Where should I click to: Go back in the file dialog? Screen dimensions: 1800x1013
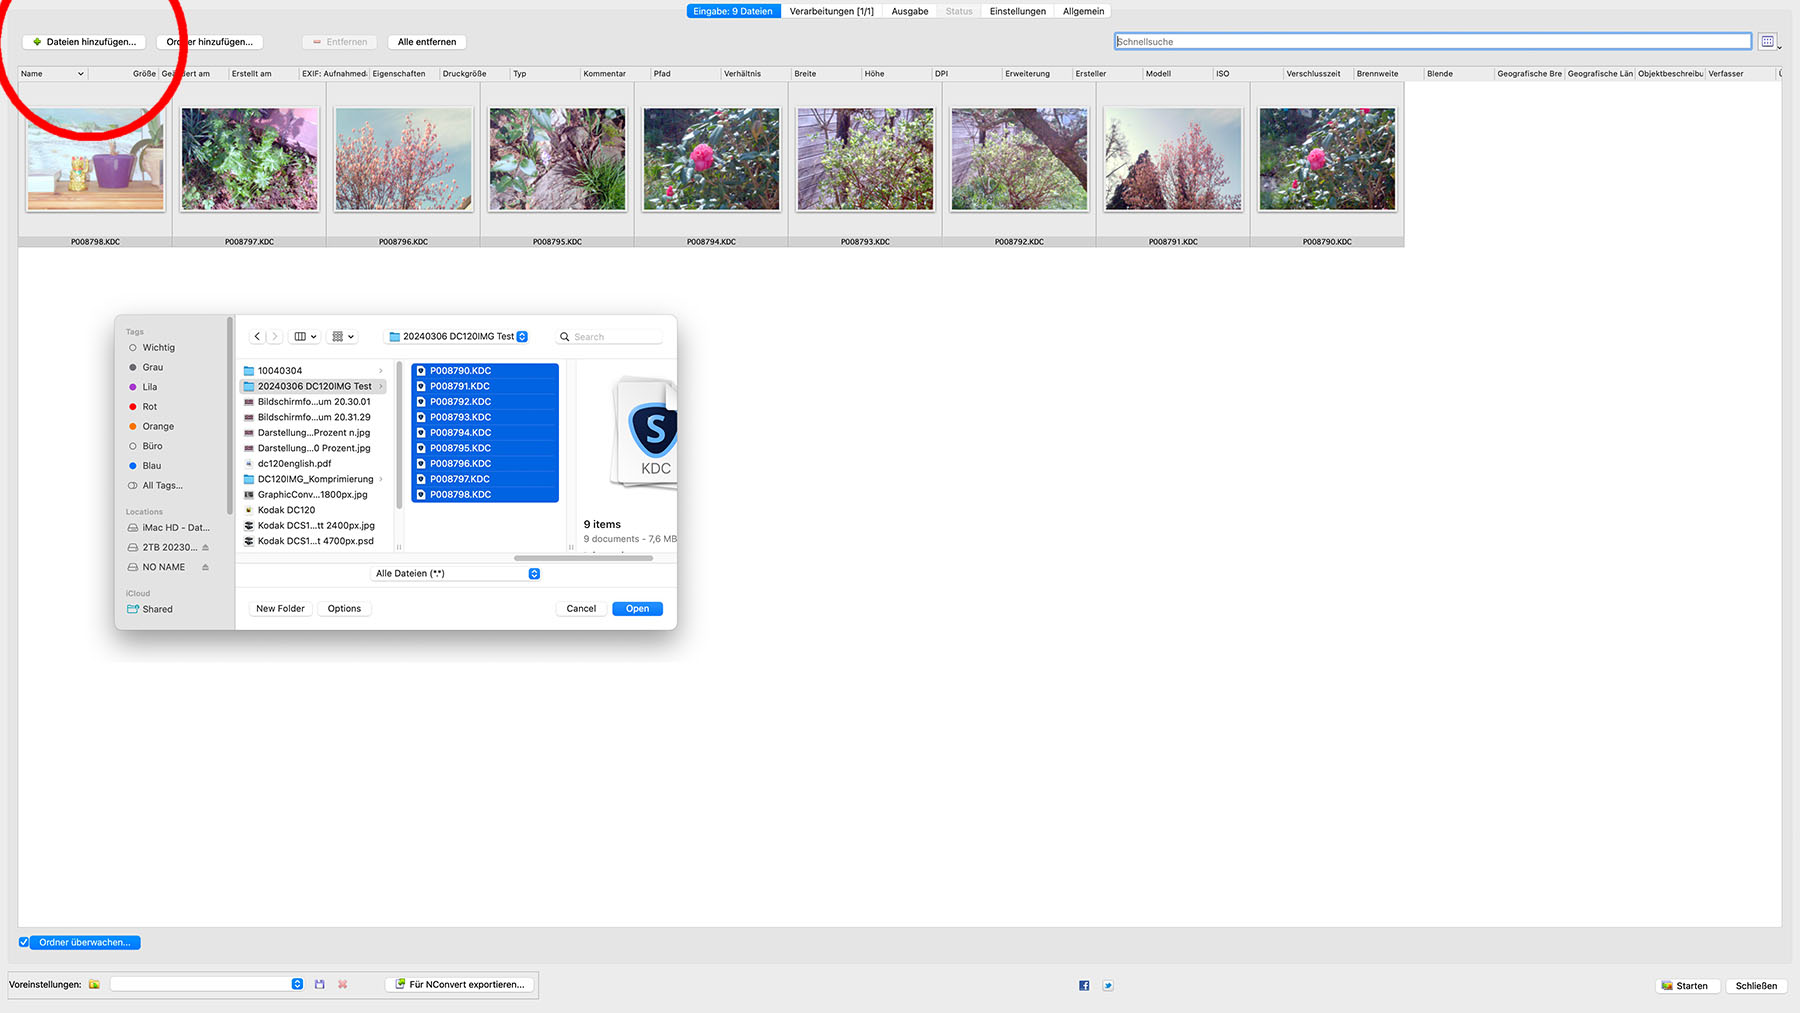point(257,337)
